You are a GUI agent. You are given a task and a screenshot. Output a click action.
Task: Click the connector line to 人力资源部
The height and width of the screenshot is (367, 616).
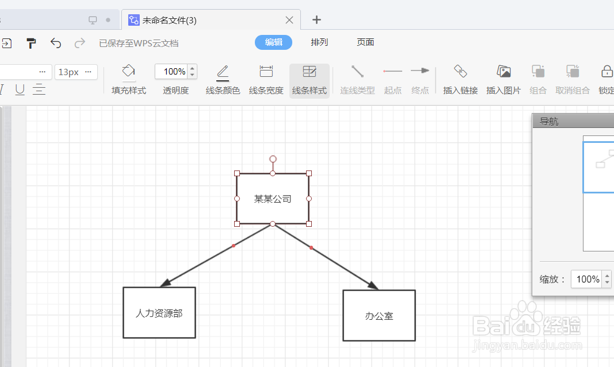coord(216,255)
